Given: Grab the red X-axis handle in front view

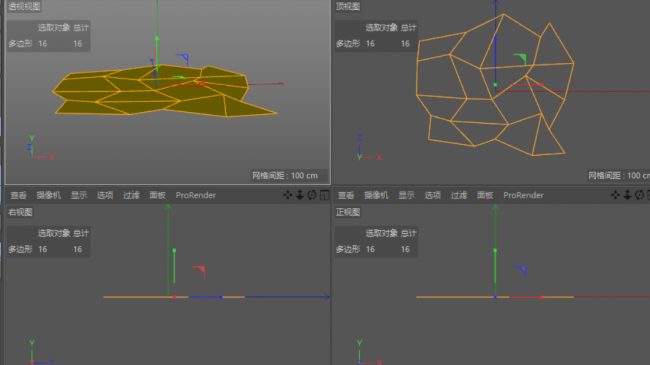Looking at the screenshot, I should (541, 297).
